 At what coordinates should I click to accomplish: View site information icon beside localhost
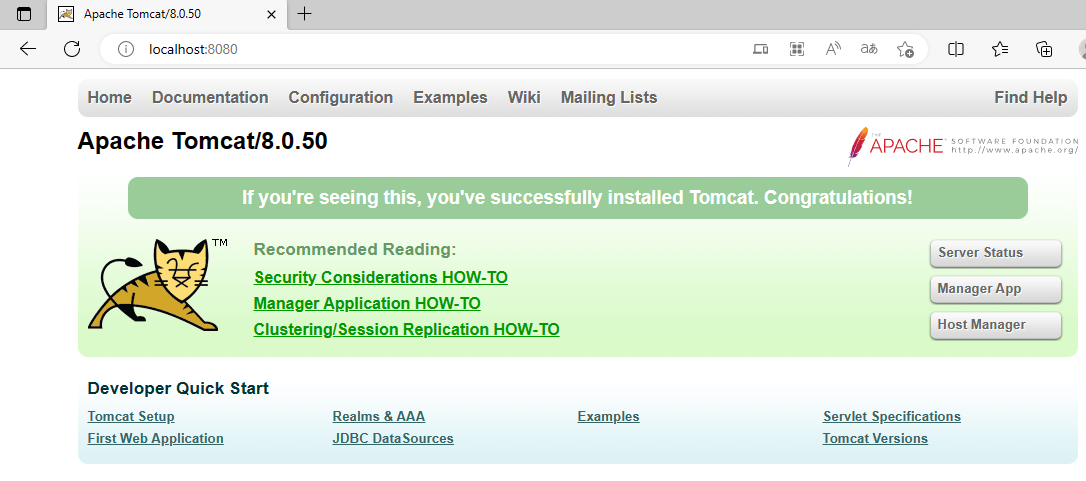click(125, 49)
